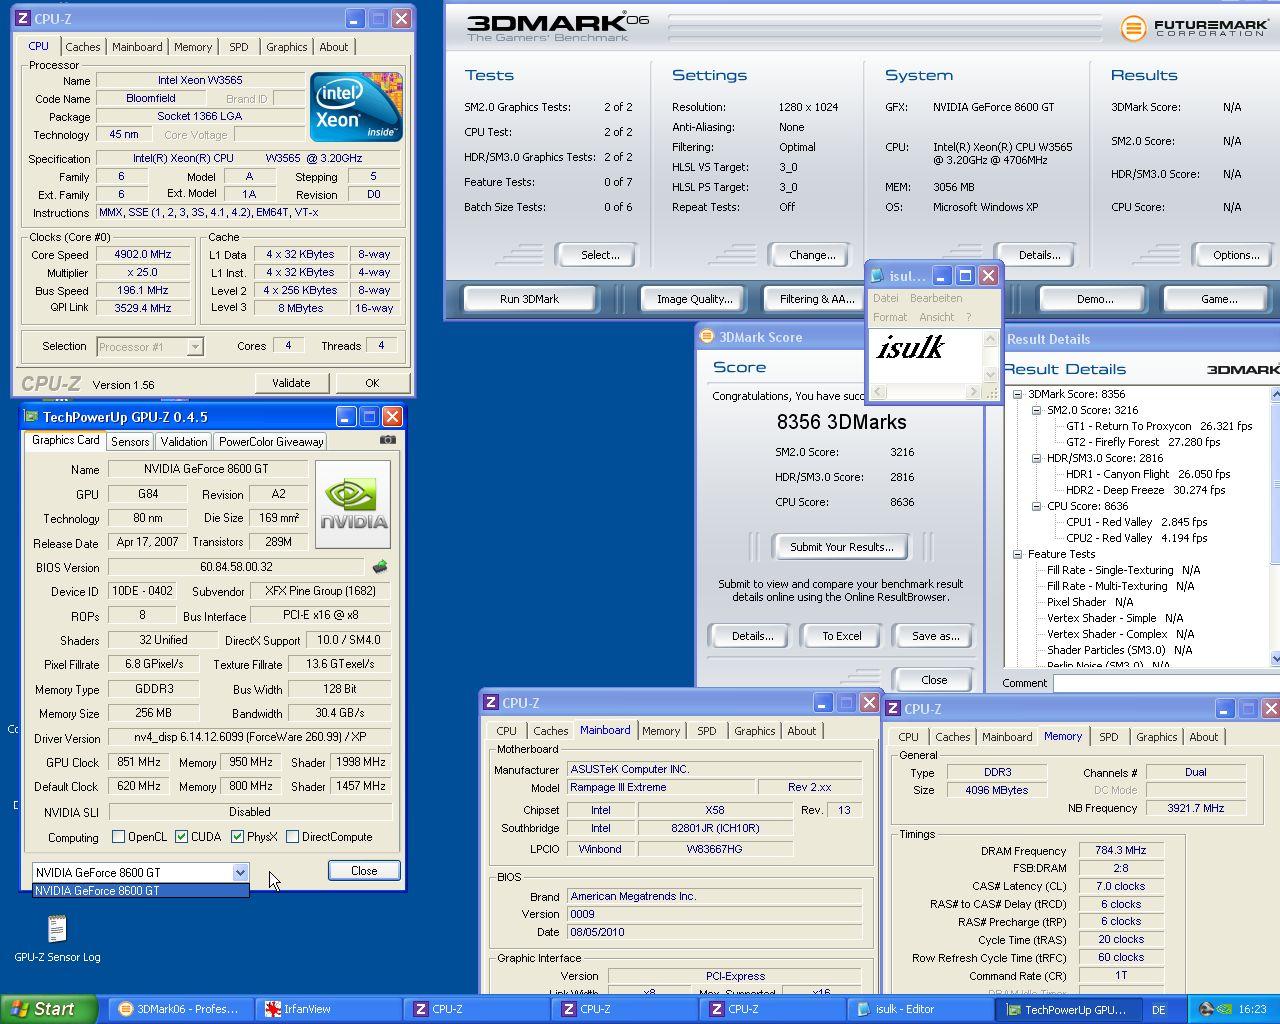Open the PowerColor Giveaway tab

pyautogui.click(x=271, y=442)
